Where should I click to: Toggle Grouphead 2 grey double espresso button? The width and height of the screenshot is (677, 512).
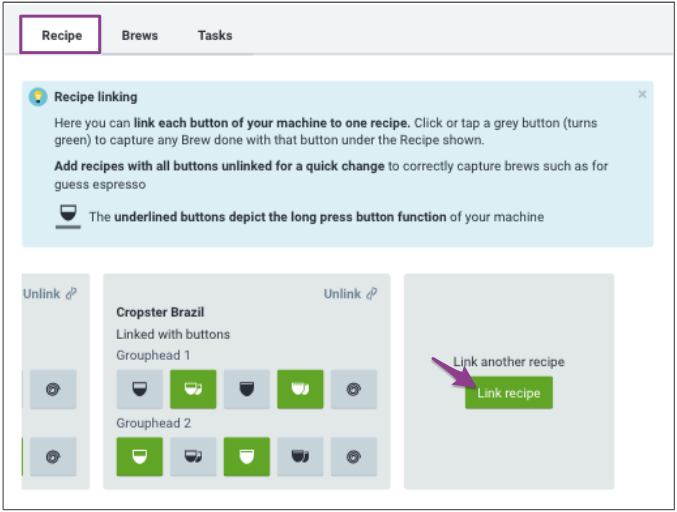click(x=193, y=457)
